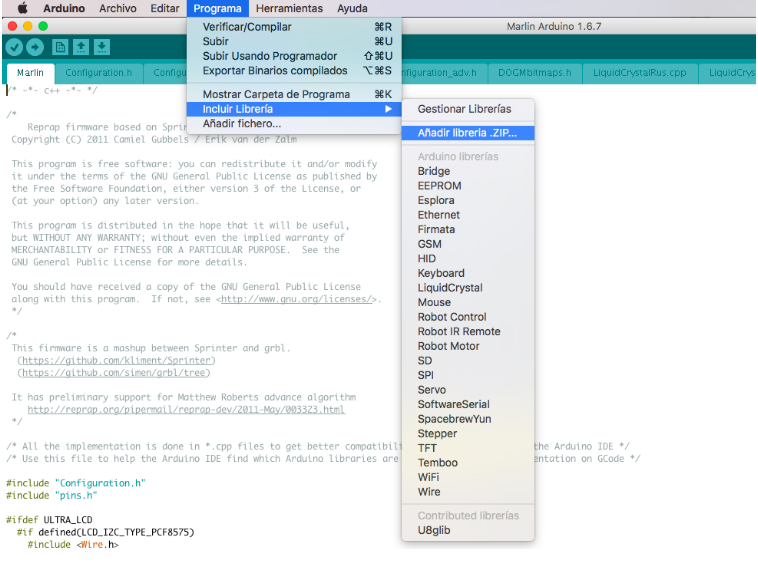Close the Programa menu
758x565 pixels.
pos(217,8)
